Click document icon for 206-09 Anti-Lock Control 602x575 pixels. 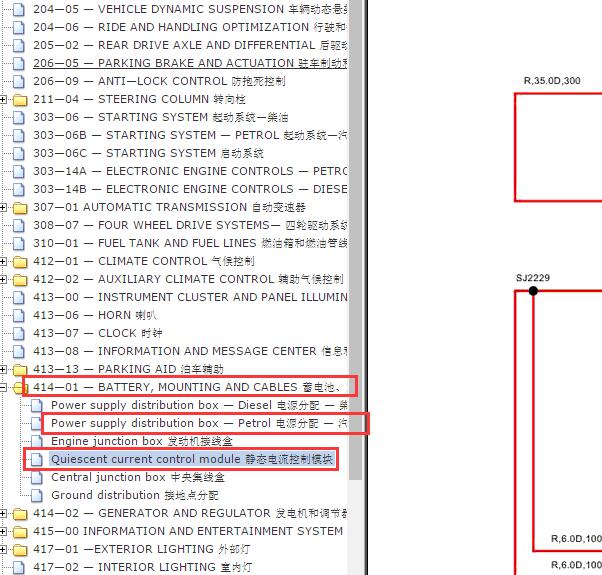click(19, 82)
